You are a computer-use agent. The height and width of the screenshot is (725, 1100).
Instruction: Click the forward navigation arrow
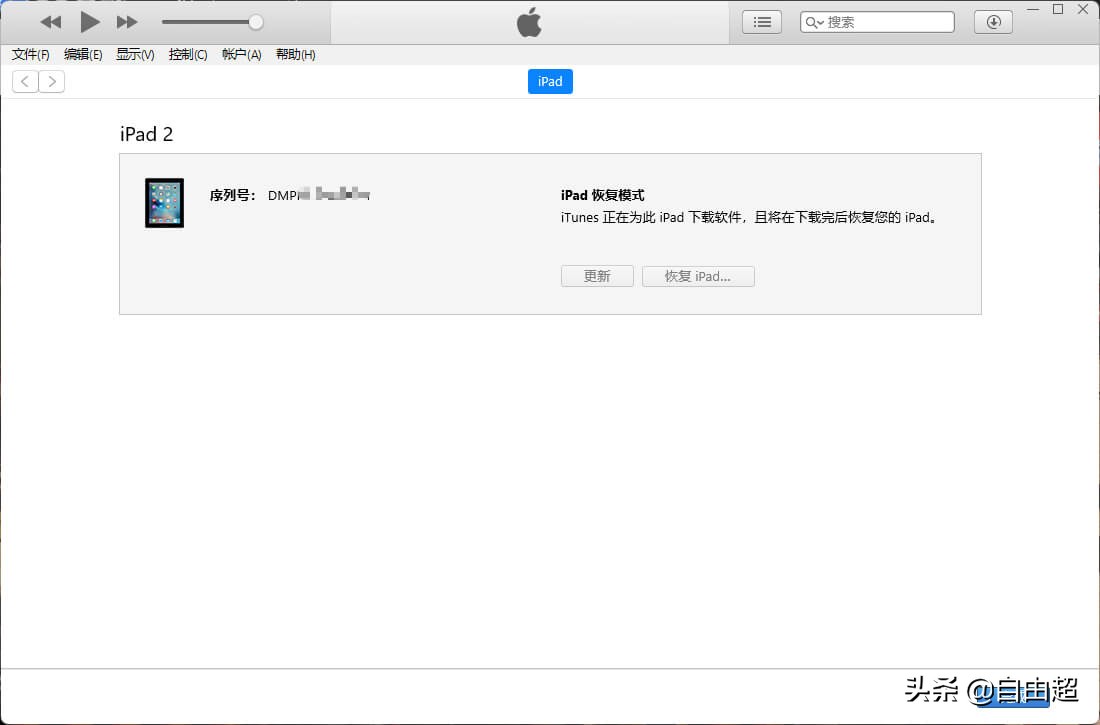[52, 81]
